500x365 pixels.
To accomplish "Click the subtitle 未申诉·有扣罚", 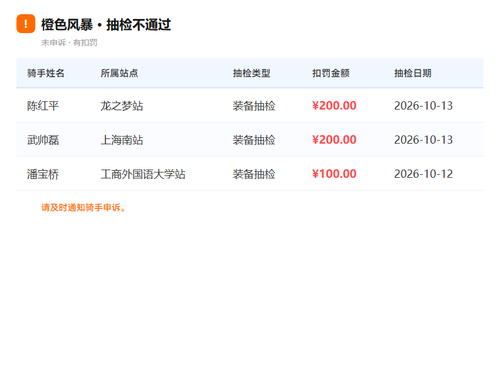I will coord(69,43).
